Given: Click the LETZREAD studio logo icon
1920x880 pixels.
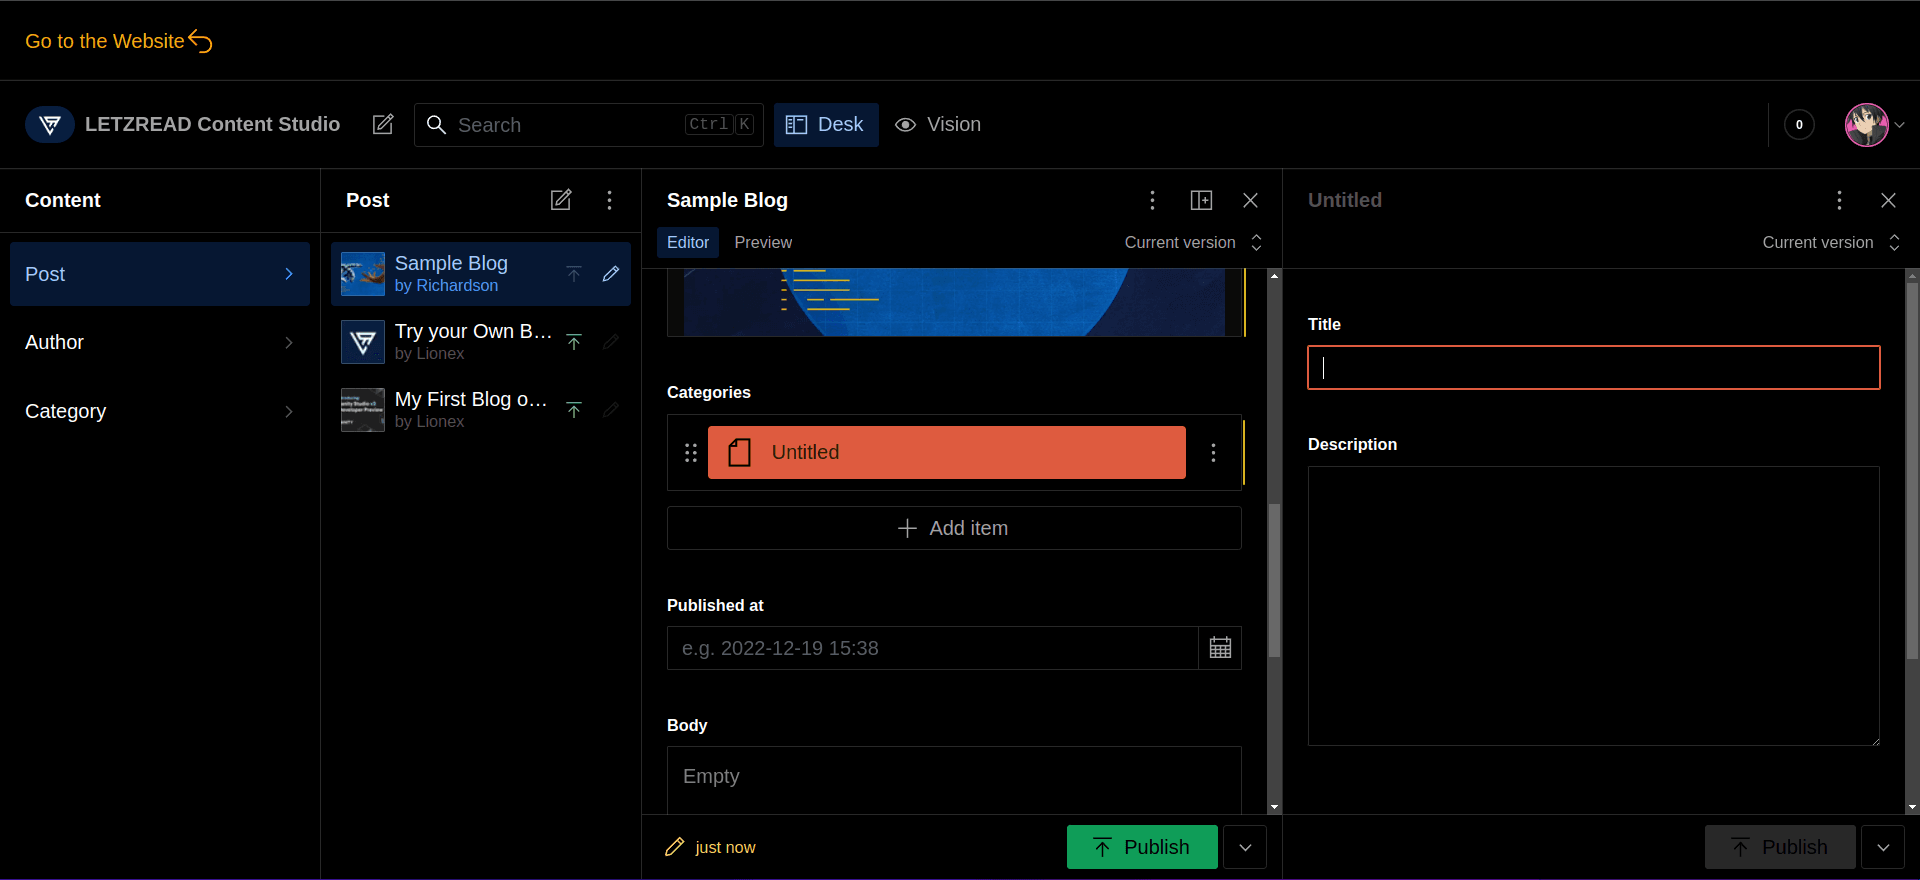Looking at the screenshot, I should click(x=49, y=124).
